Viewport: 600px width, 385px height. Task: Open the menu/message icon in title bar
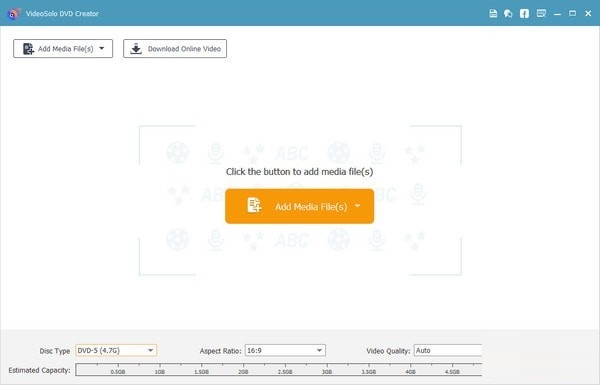541,14
